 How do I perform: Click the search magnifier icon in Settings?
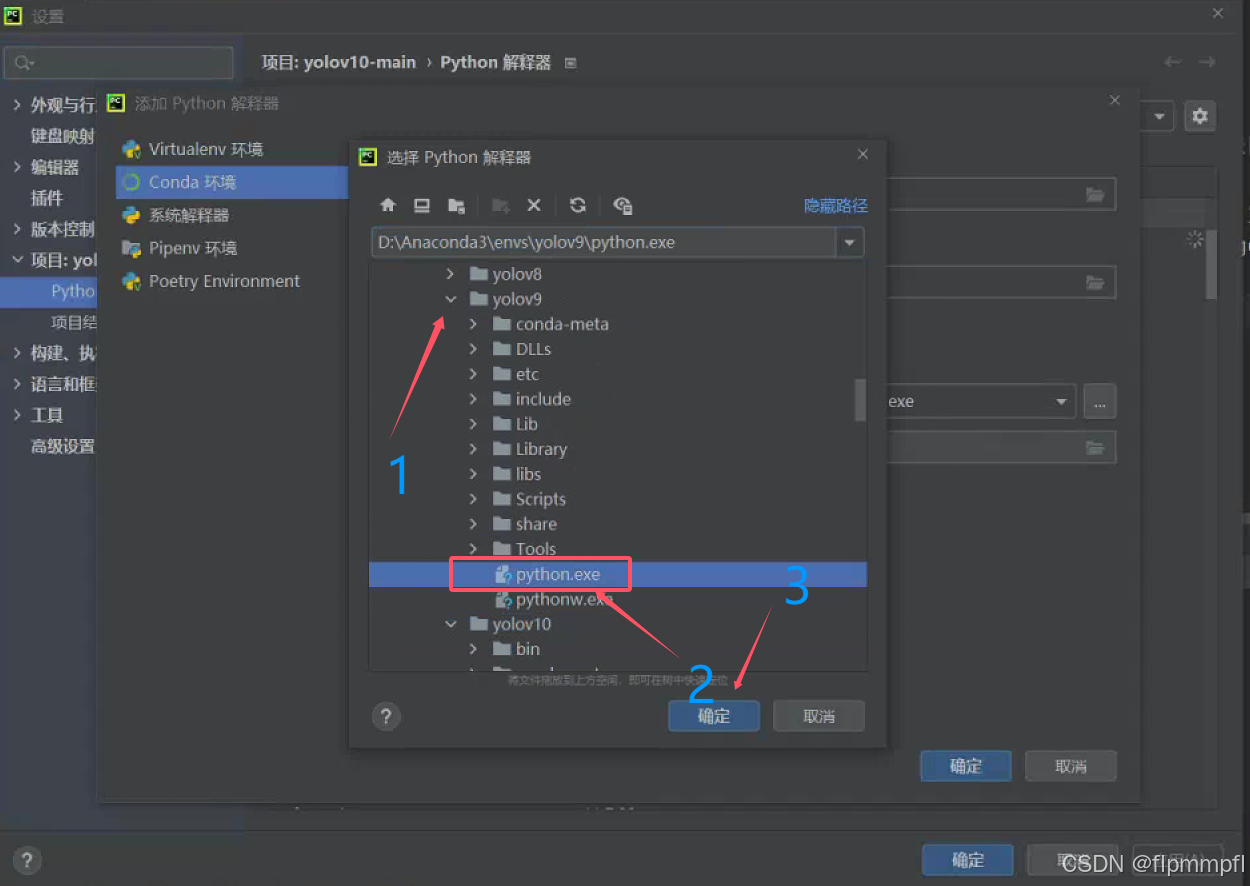coord(24,63)
